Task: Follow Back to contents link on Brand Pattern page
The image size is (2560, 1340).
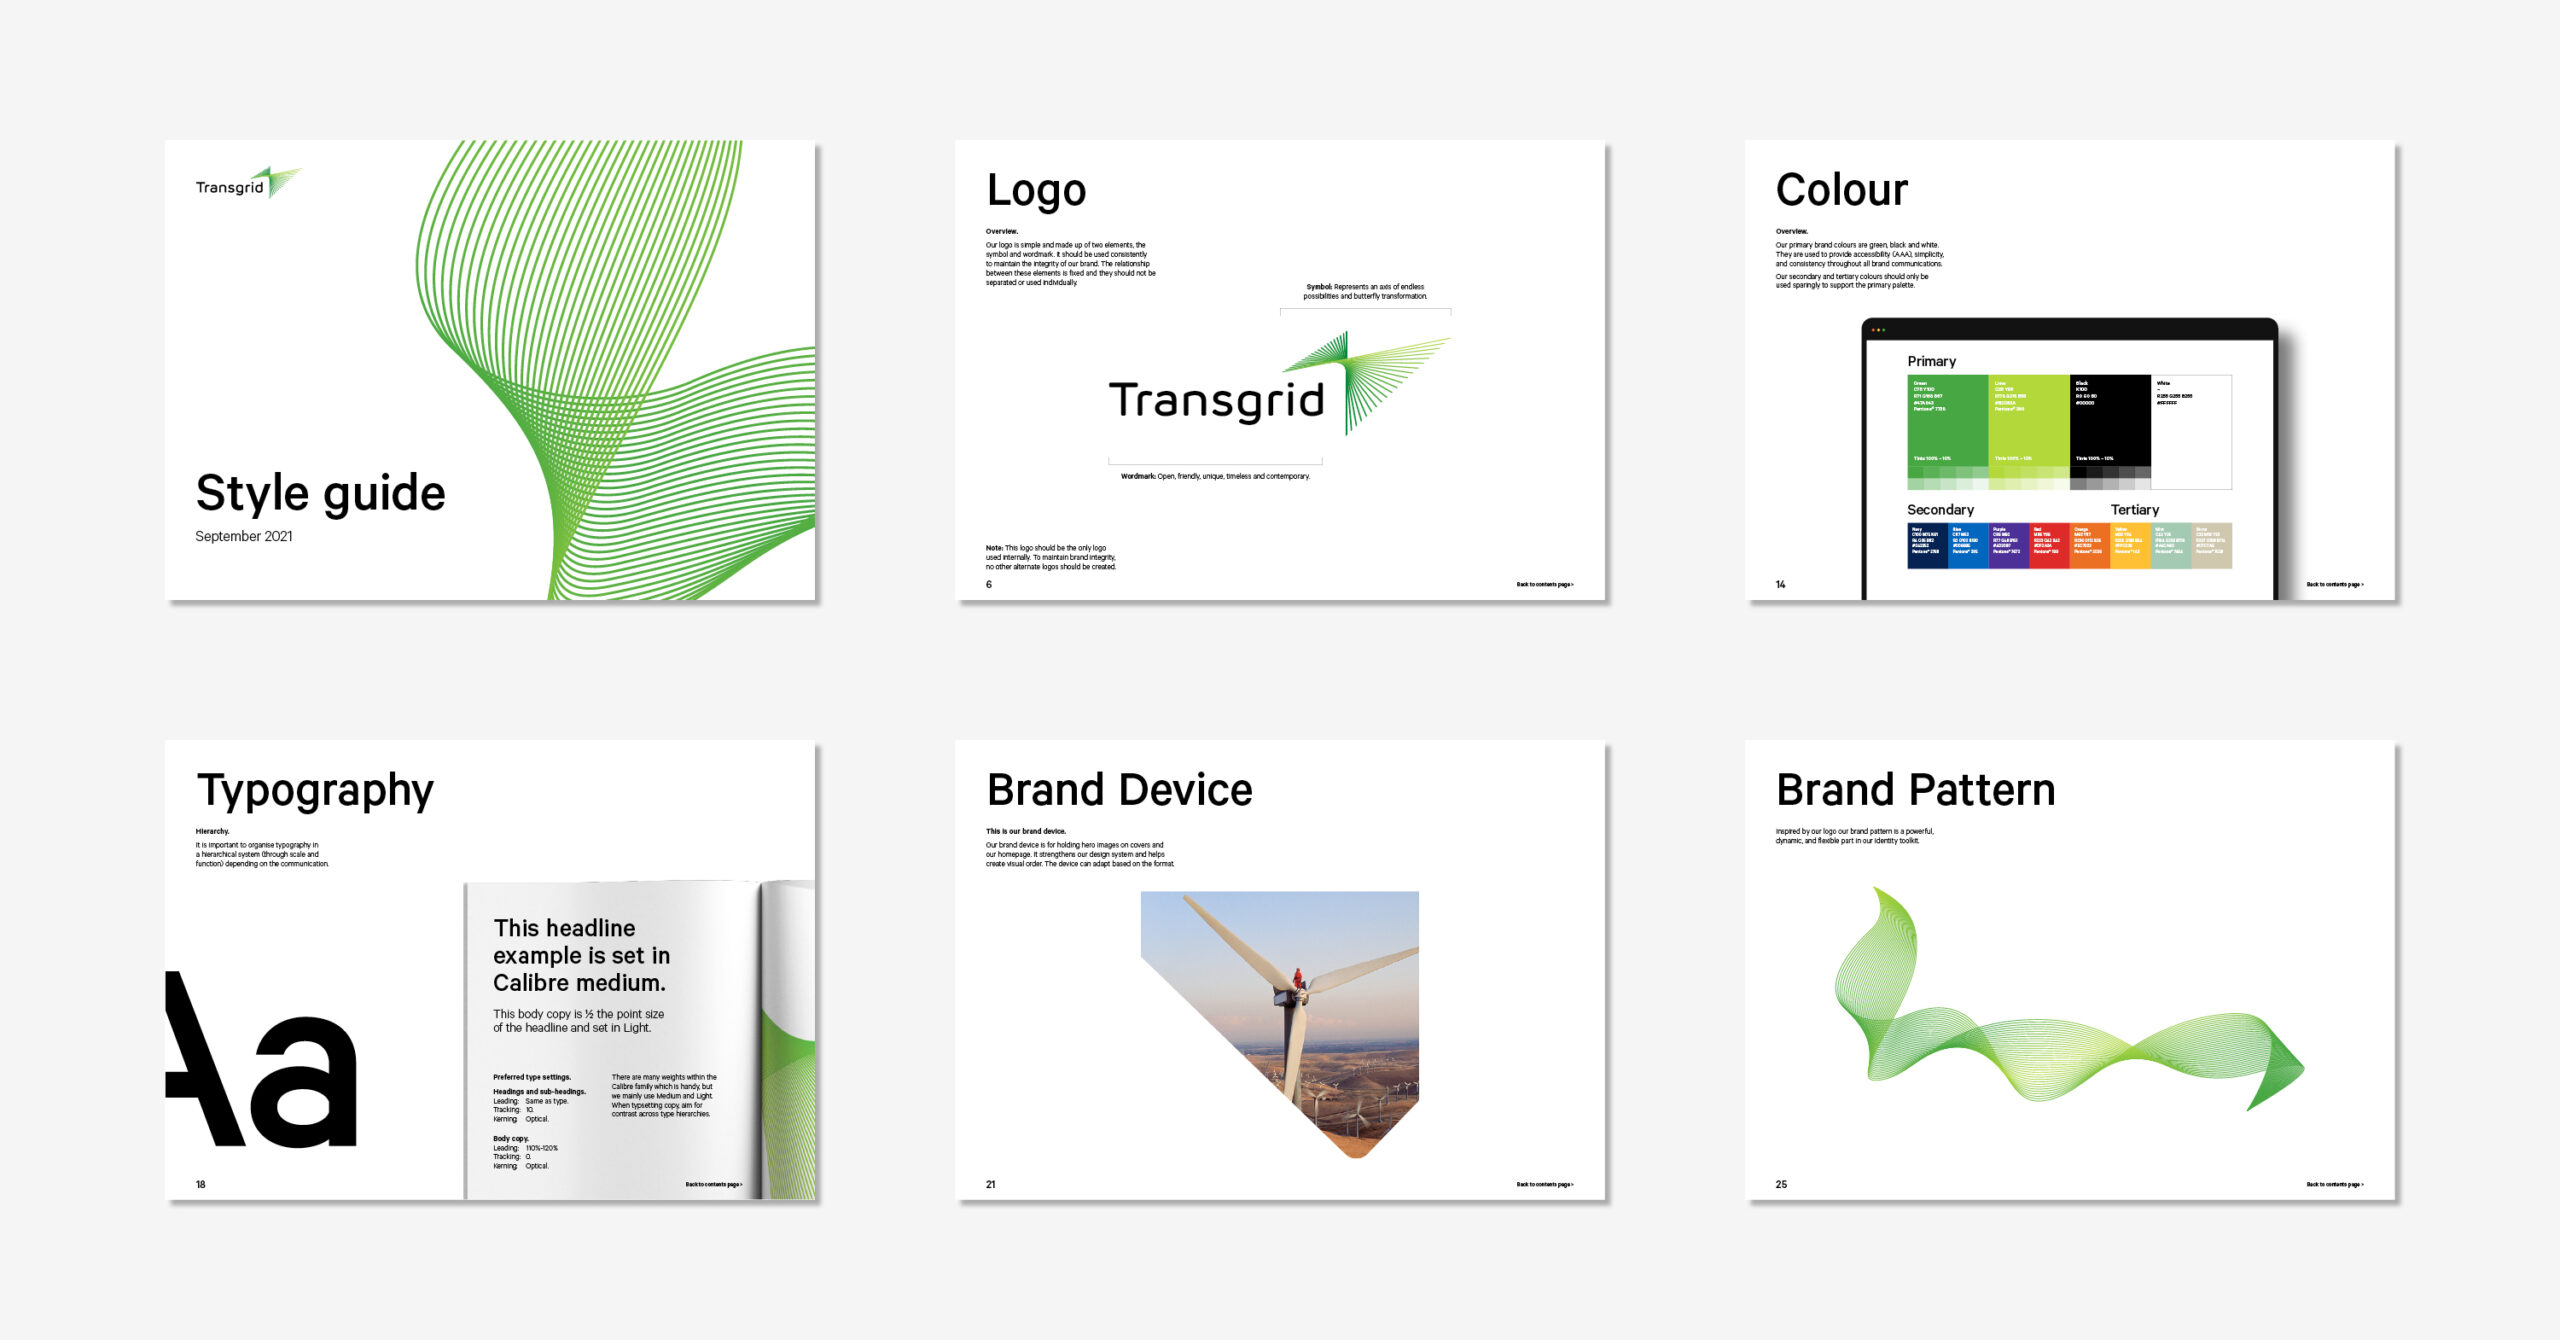Action: pyautogui.click(x=2335, y=1184)
